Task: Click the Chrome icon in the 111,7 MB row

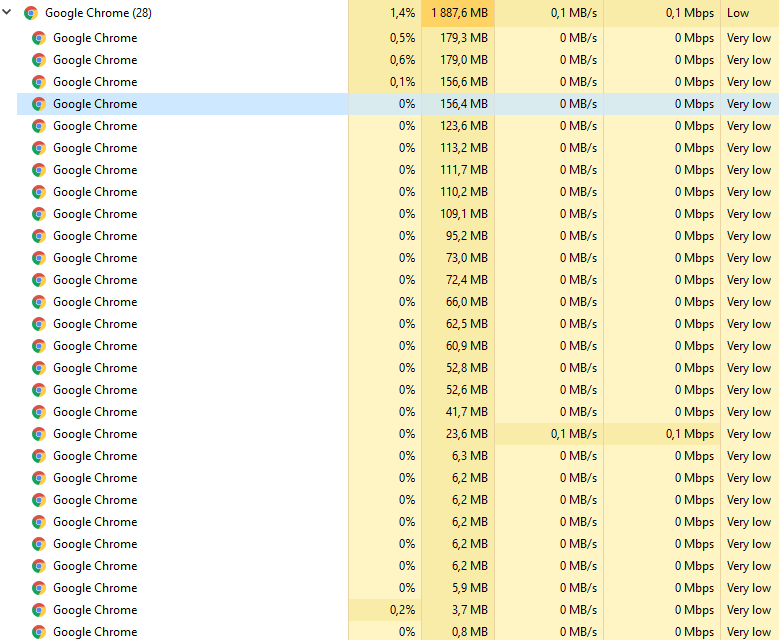Action: 39,170
